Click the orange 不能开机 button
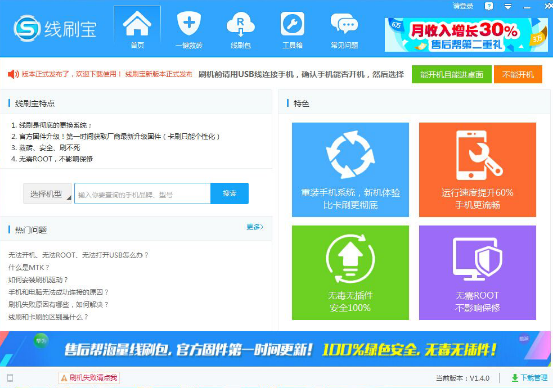The width and height of the screenshot is (554, 389). point(518,74)
